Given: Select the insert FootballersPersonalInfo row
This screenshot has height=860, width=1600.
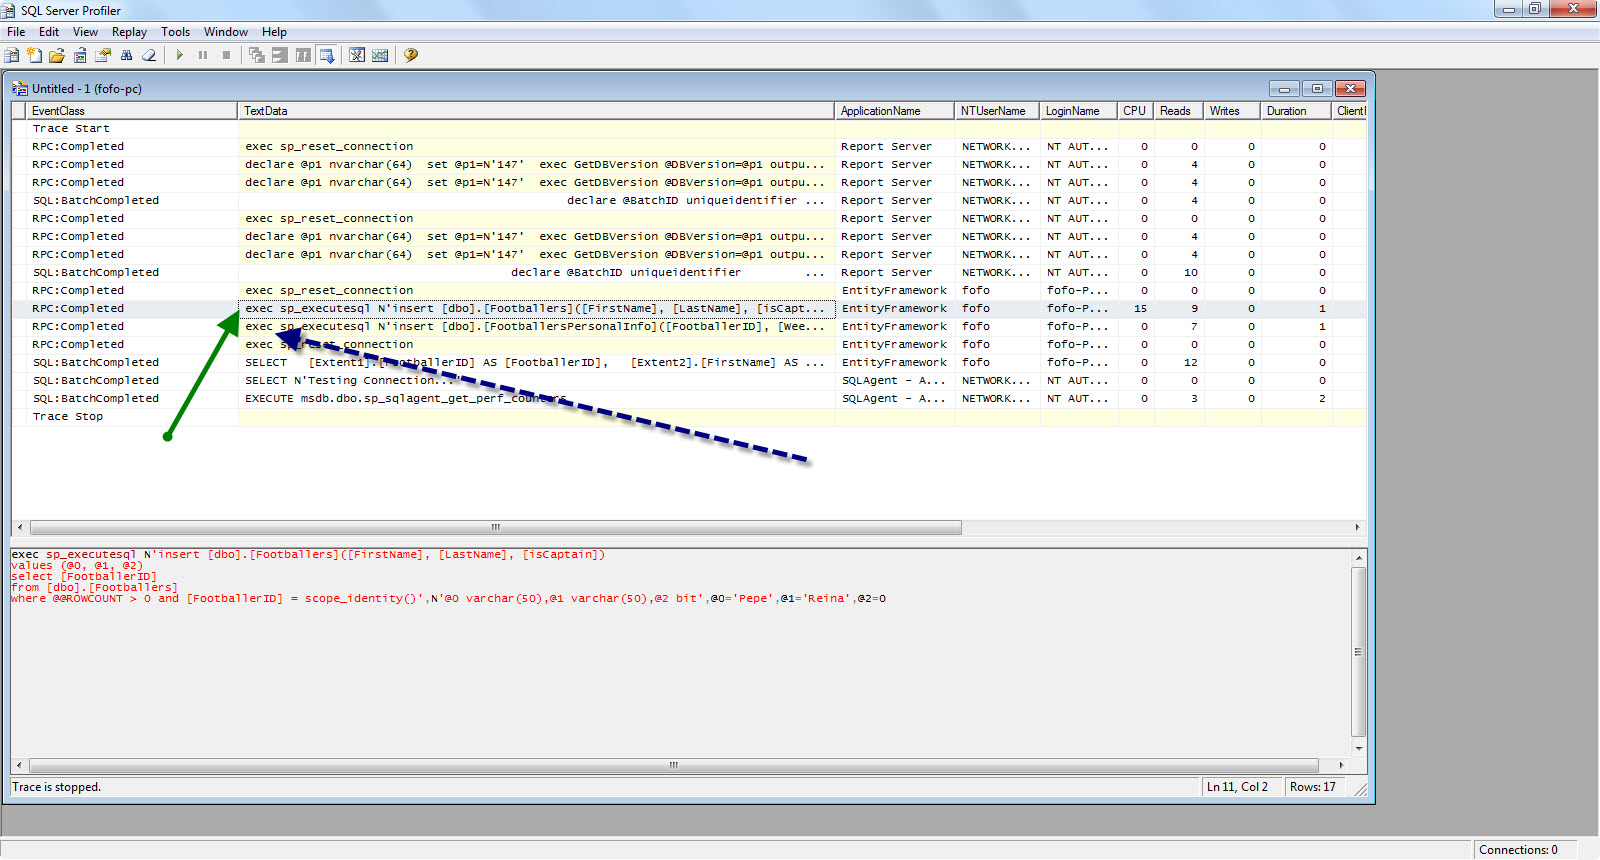Looking at the screenshot, I should 689,327.
